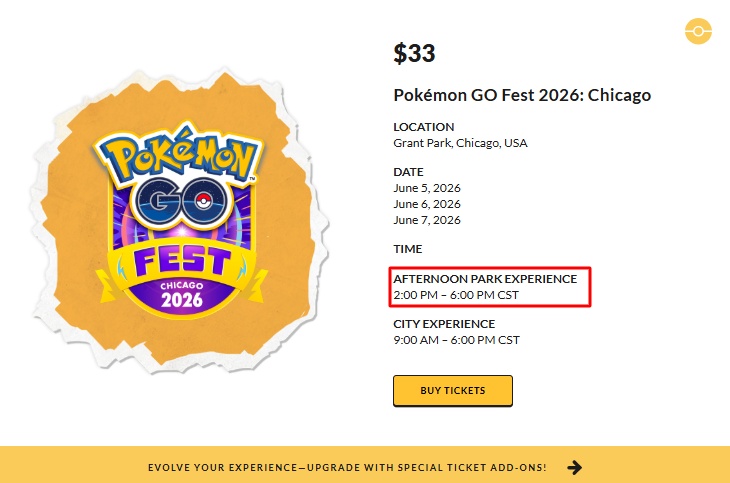730x483 pixels.
Task: Click the DATE heading
Action: pyautogui.click(x=408, y=172)
